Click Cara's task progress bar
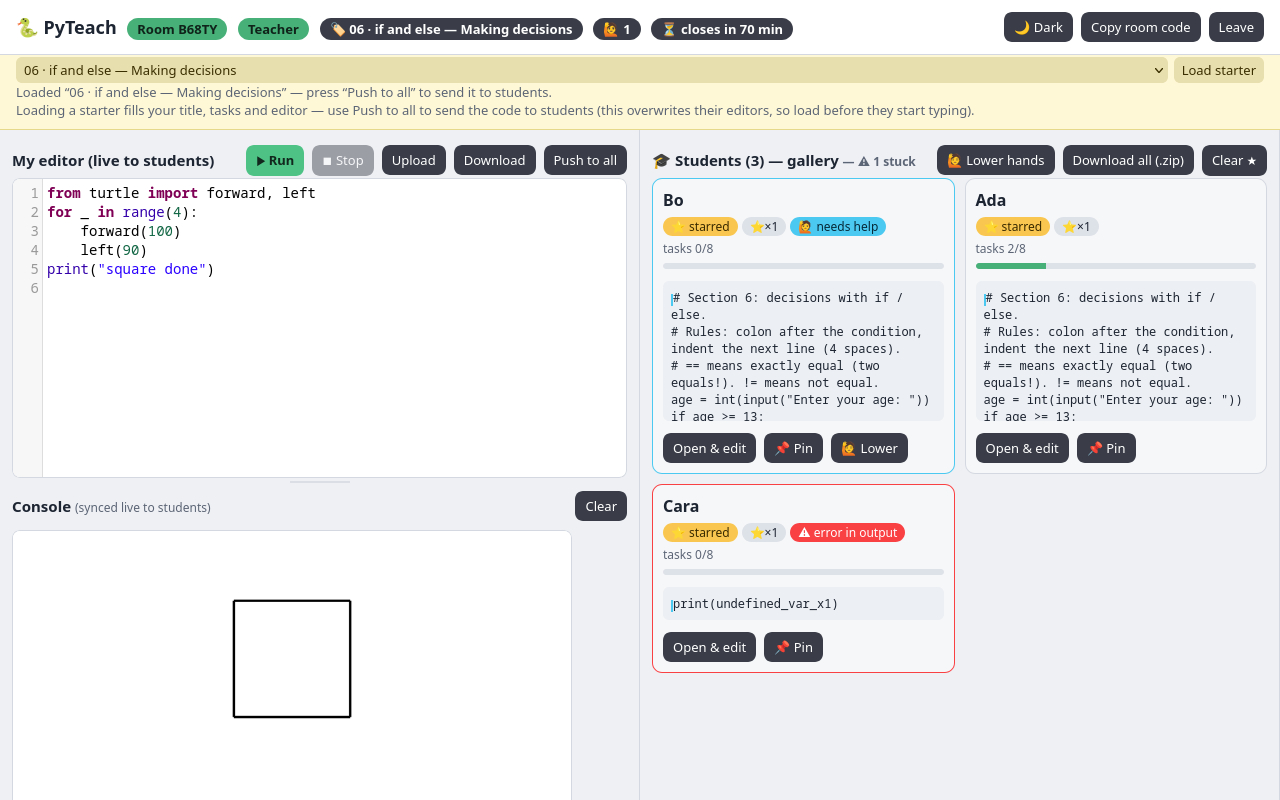The image size is (1280, 800). coord(803,572)
